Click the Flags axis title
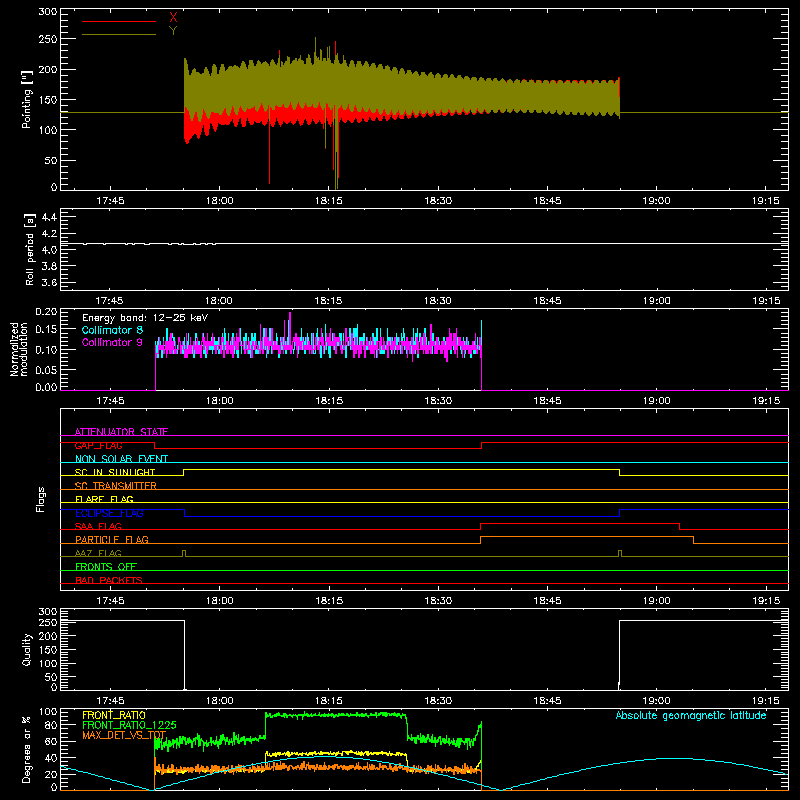This screenshot has width=800, height=800. pyautogui.click(x=41, y=499)
